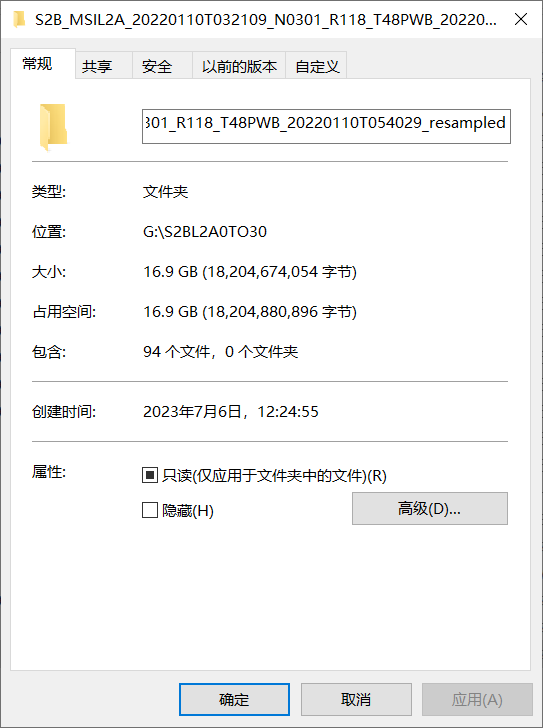Open 高级(D)... advanced attributes

(x=430, y=508)
